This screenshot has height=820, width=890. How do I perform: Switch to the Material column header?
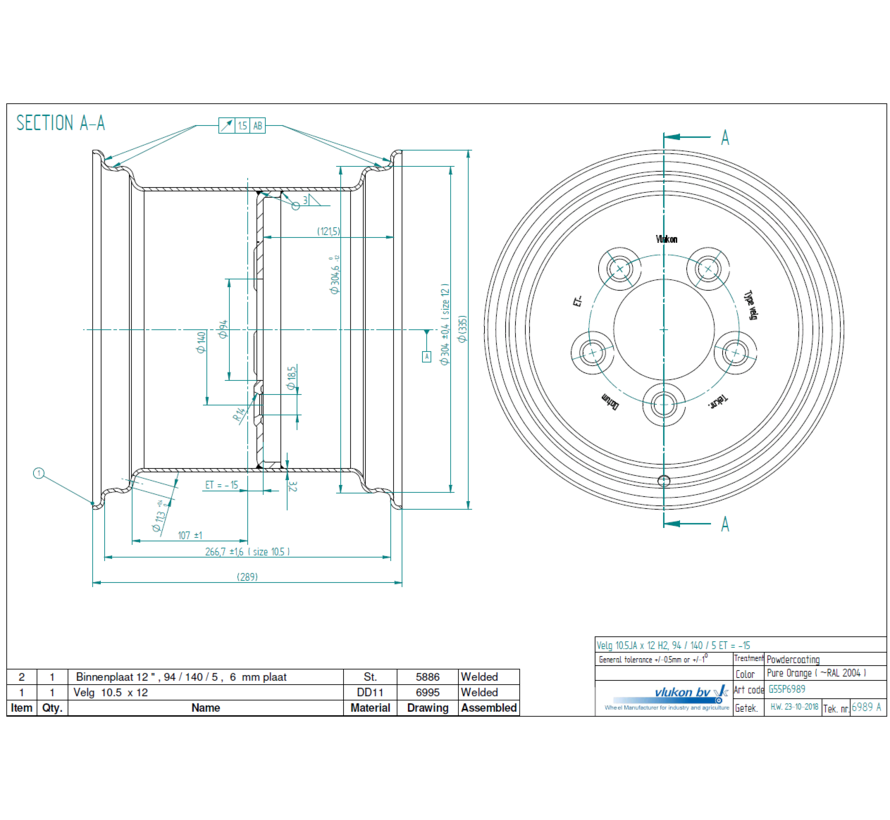(370, 708)
